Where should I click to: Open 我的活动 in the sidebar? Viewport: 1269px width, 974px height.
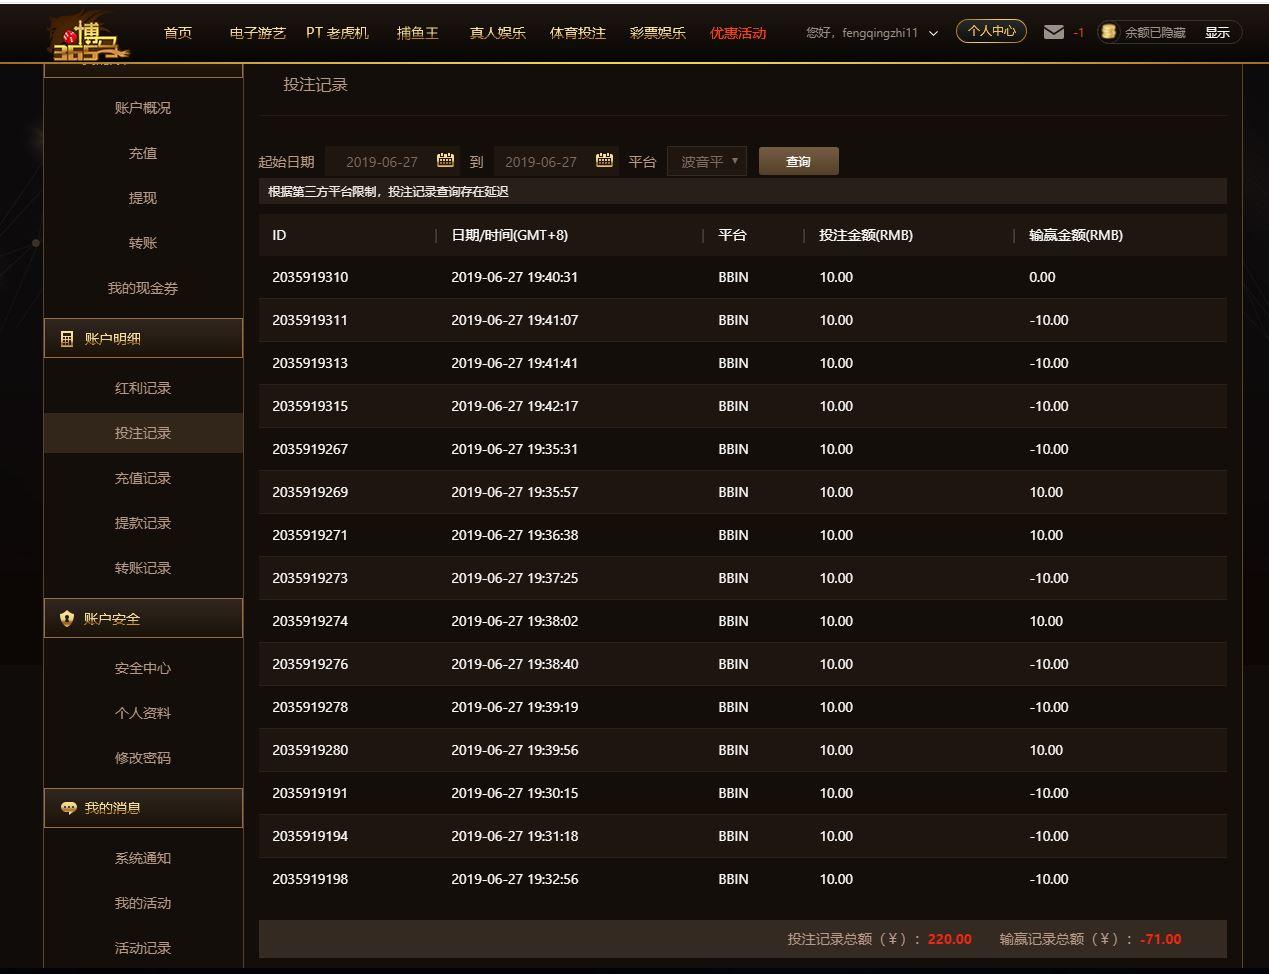143,903
